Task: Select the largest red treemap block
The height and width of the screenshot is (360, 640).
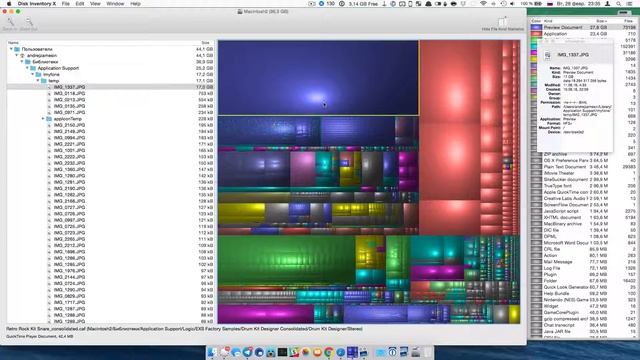Action: pos(450,82)
